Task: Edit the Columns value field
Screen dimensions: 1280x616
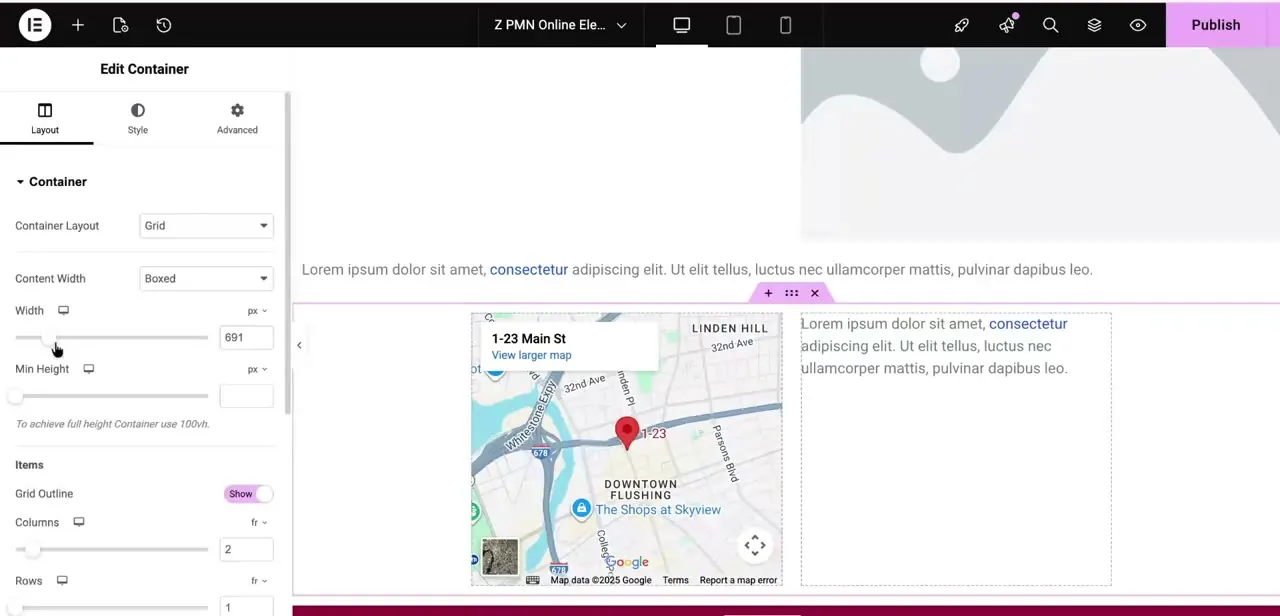Action: click(x=246, y=549)
